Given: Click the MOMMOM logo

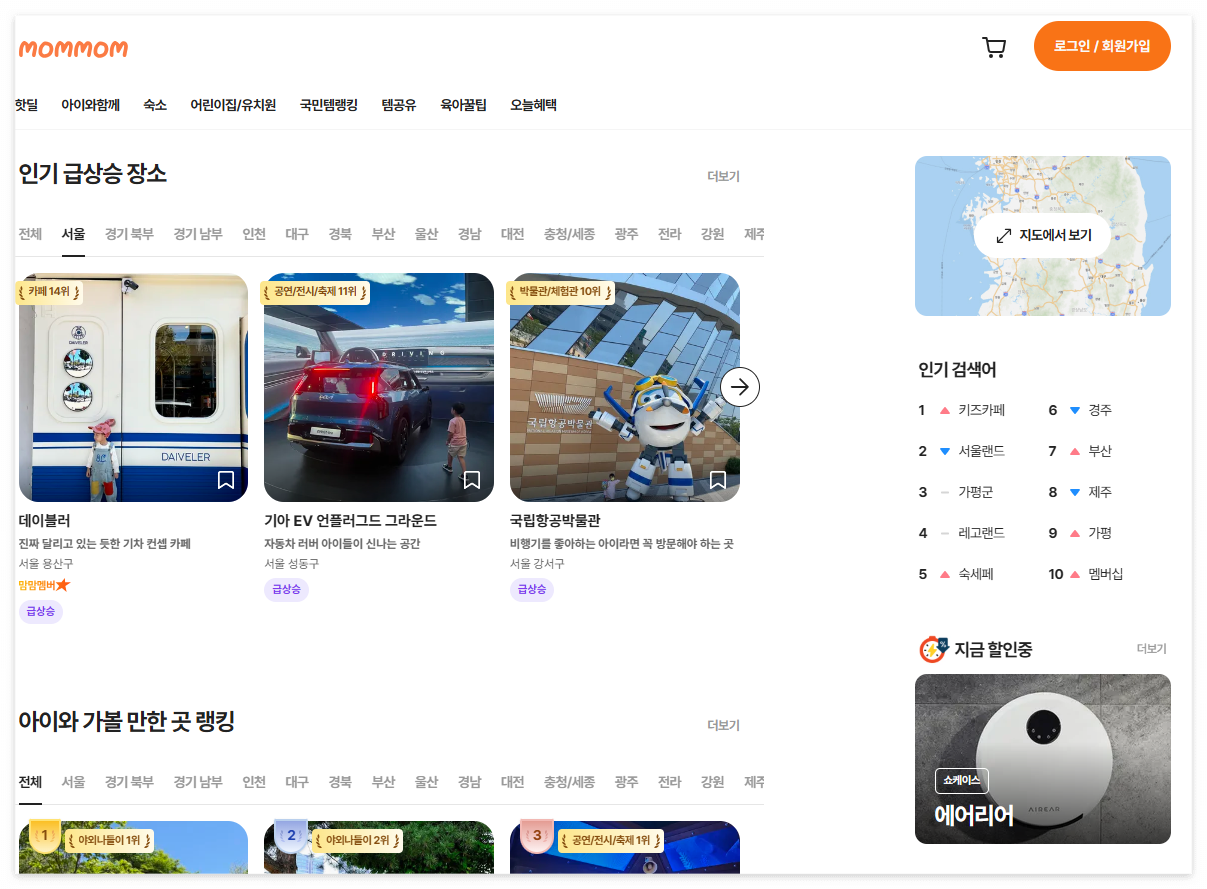Looking at the screenshot, I should (73, 48).
